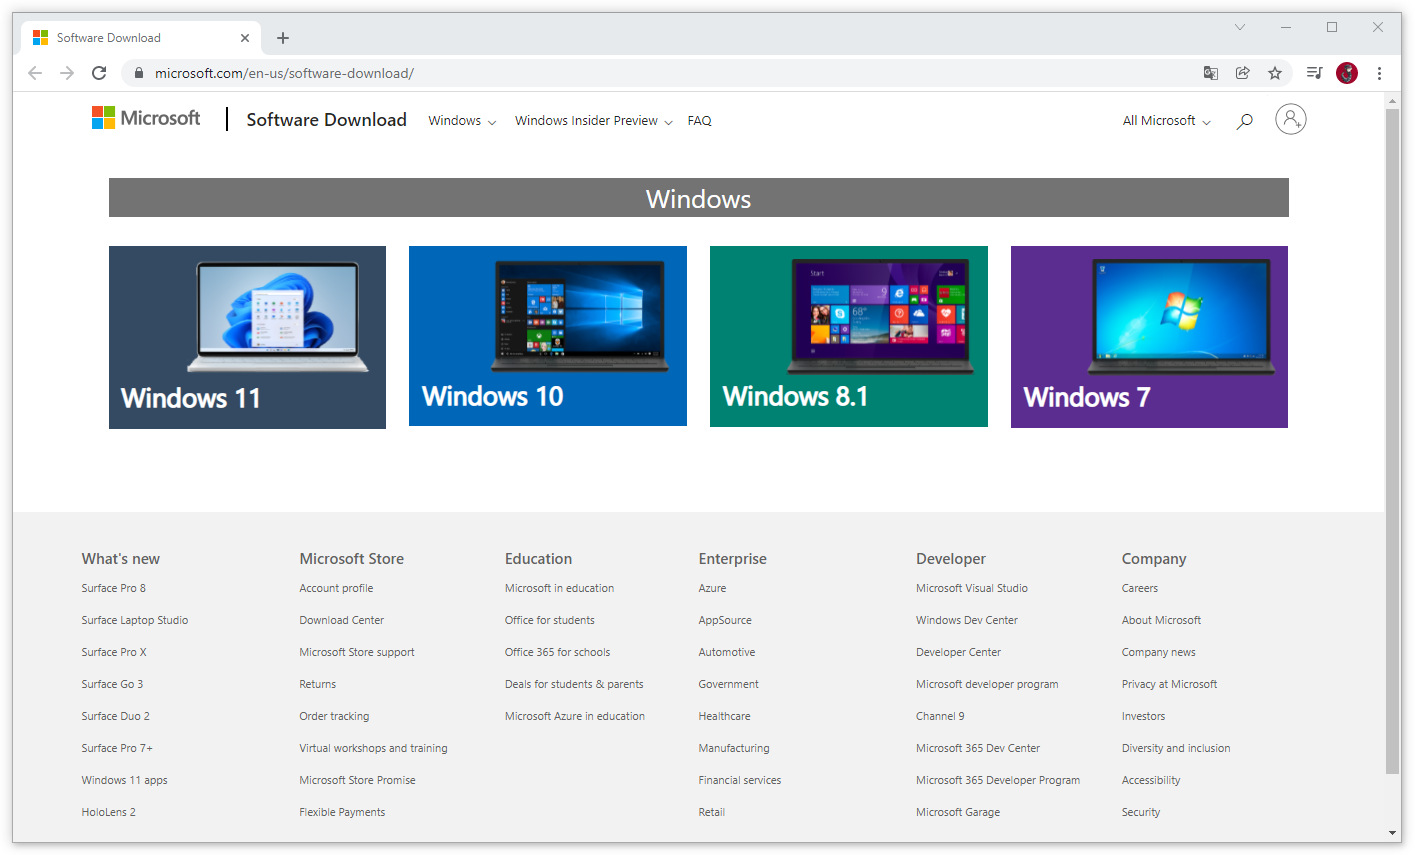
Task: Open the Chrome three-dot menu
Action: [x=1379, y=73]
